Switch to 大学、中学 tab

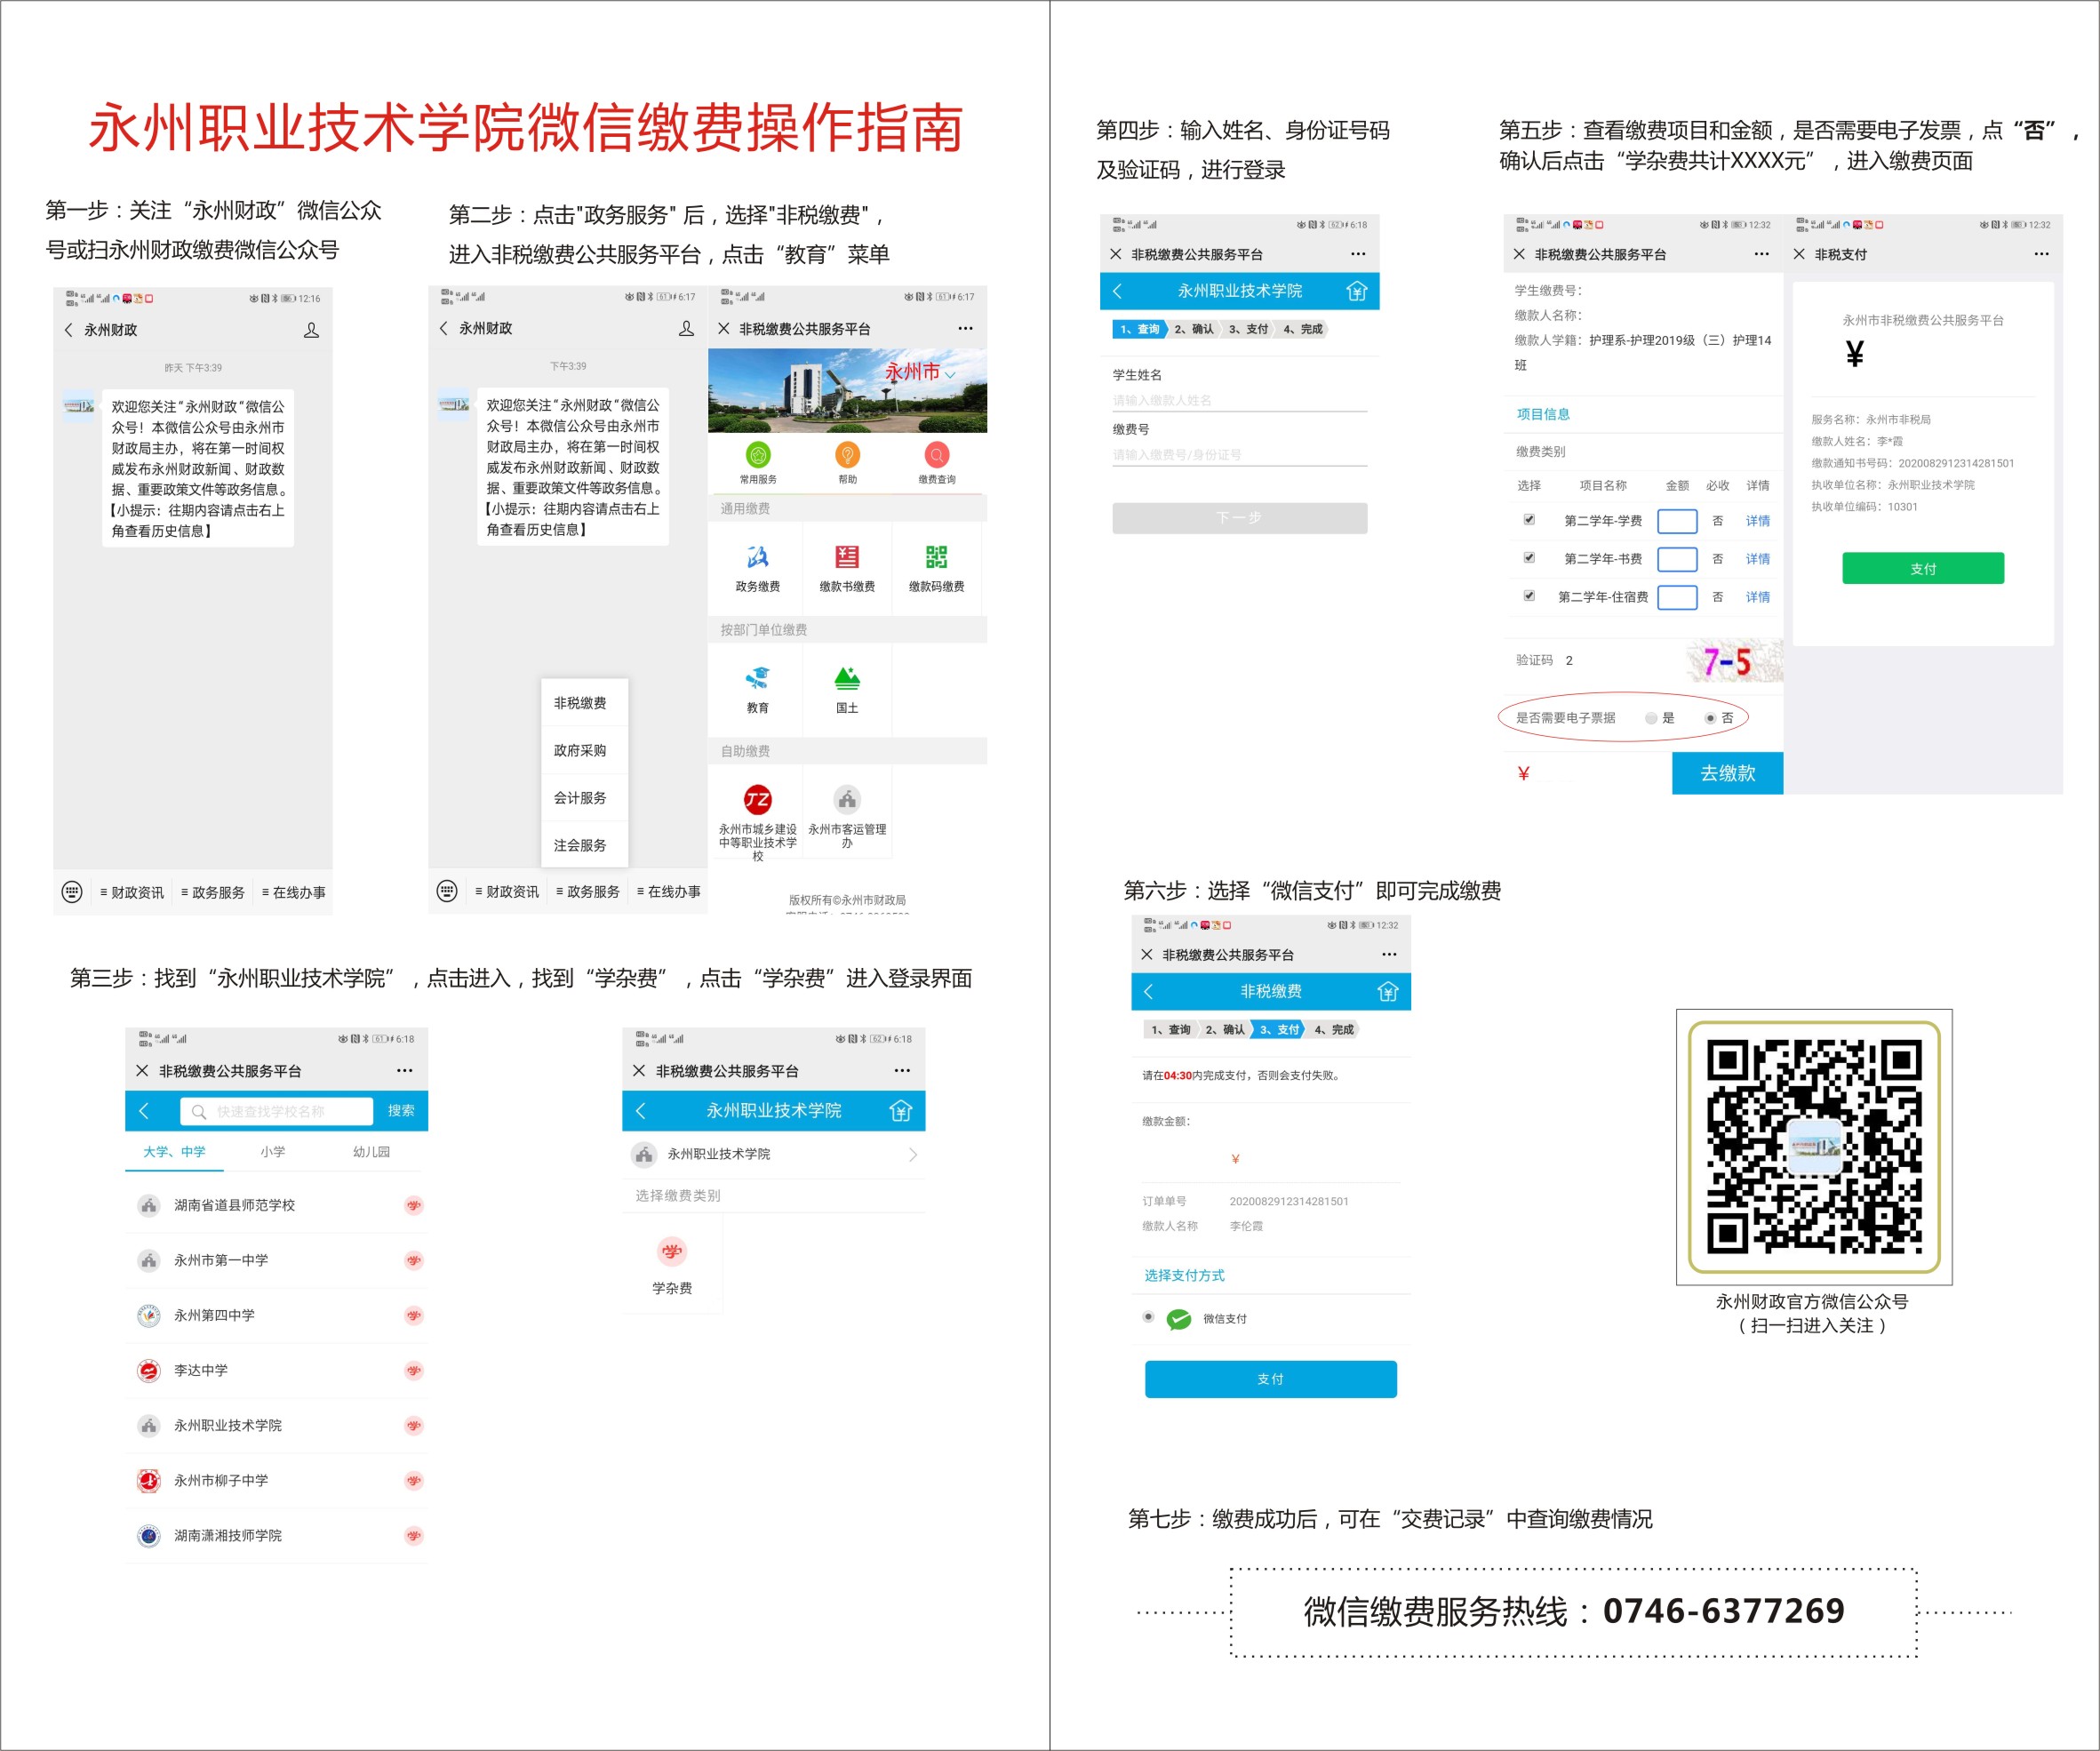174,1152
